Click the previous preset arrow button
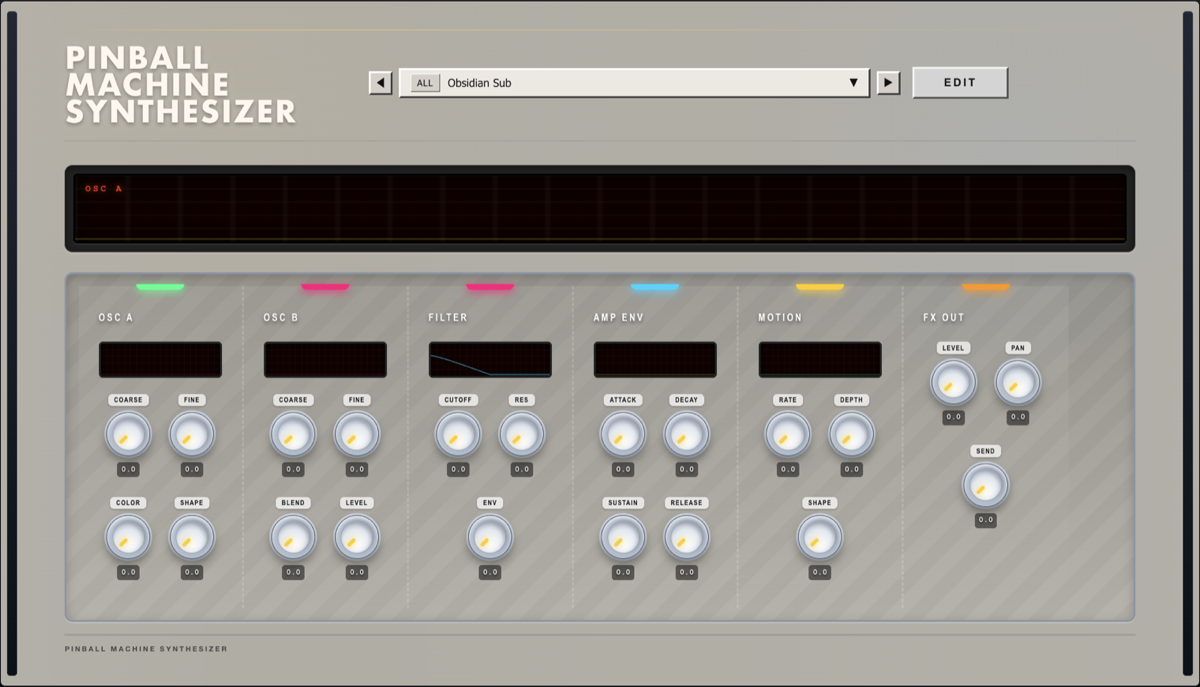This screenshot has width=1200, height=687. [380, 83]
